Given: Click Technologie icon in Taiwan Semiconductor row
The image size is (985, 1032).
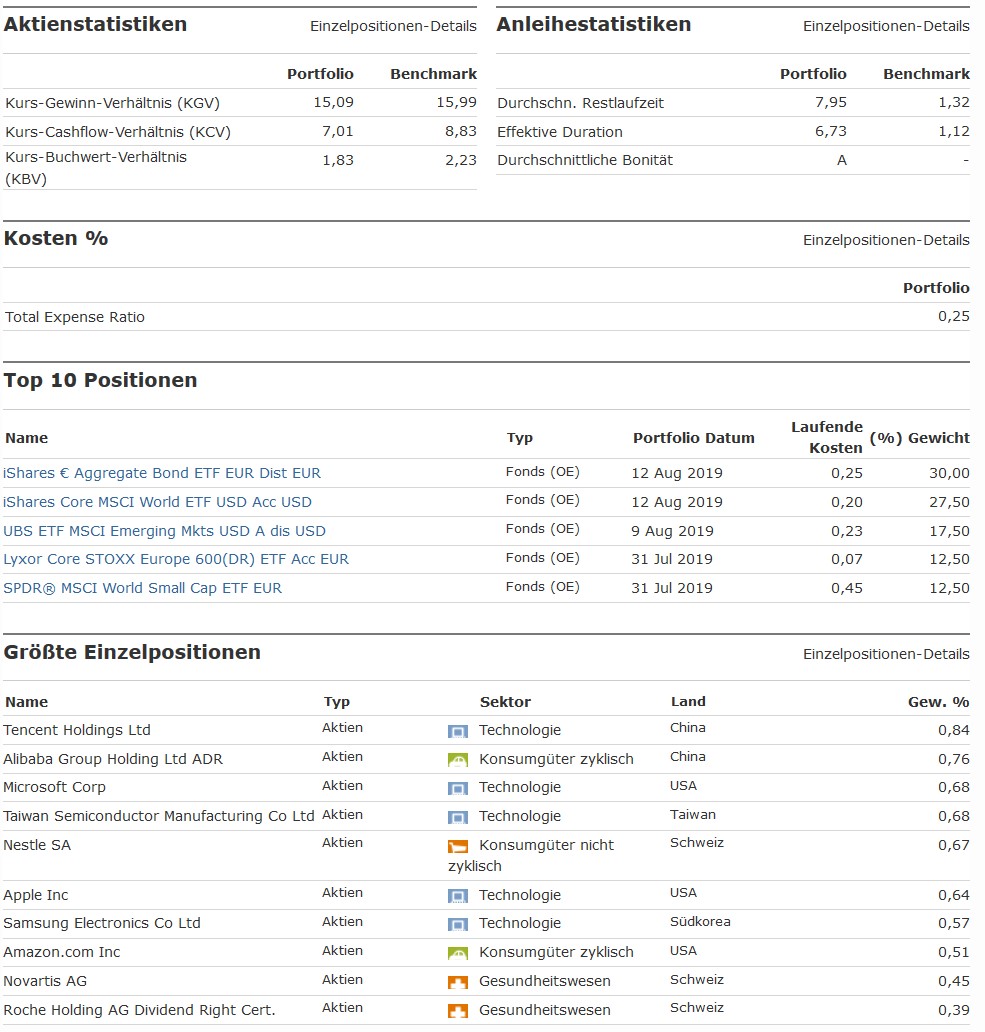Looking at the screenshot, I should 458,817.
